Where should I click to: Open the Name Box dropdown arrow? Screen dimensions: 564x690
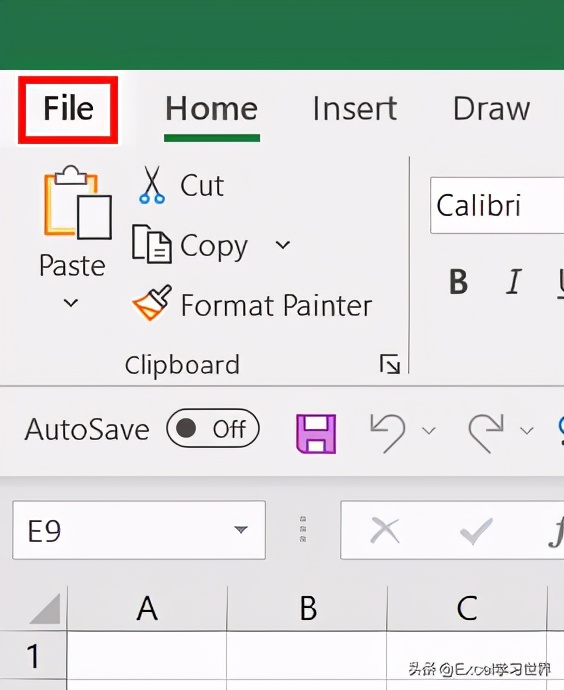tap(241, 529)
